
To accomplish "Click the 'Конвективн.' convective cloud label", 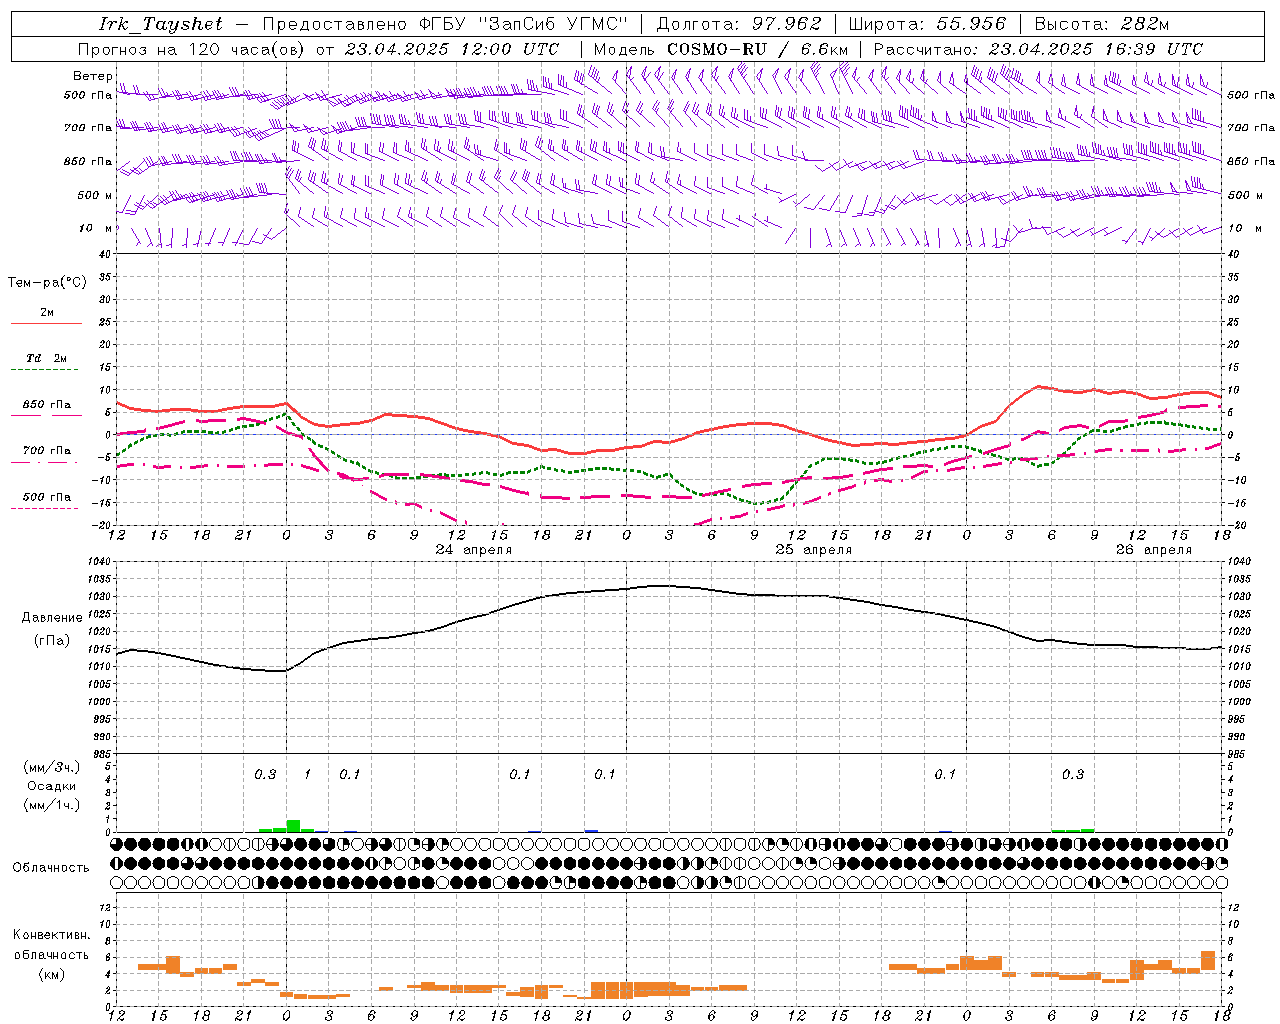I will click(x=51, y=935).
